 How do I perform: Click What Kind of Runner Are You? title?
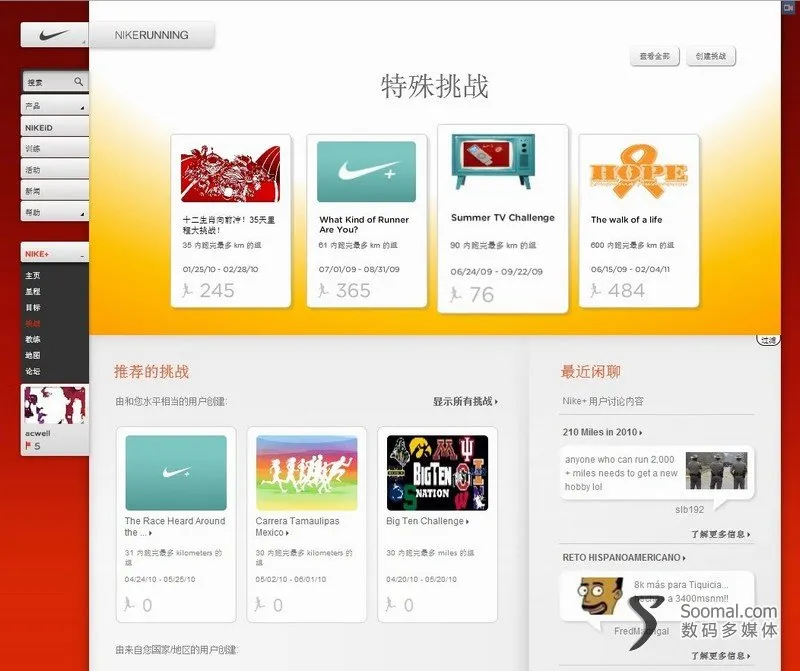pos(364,225)
